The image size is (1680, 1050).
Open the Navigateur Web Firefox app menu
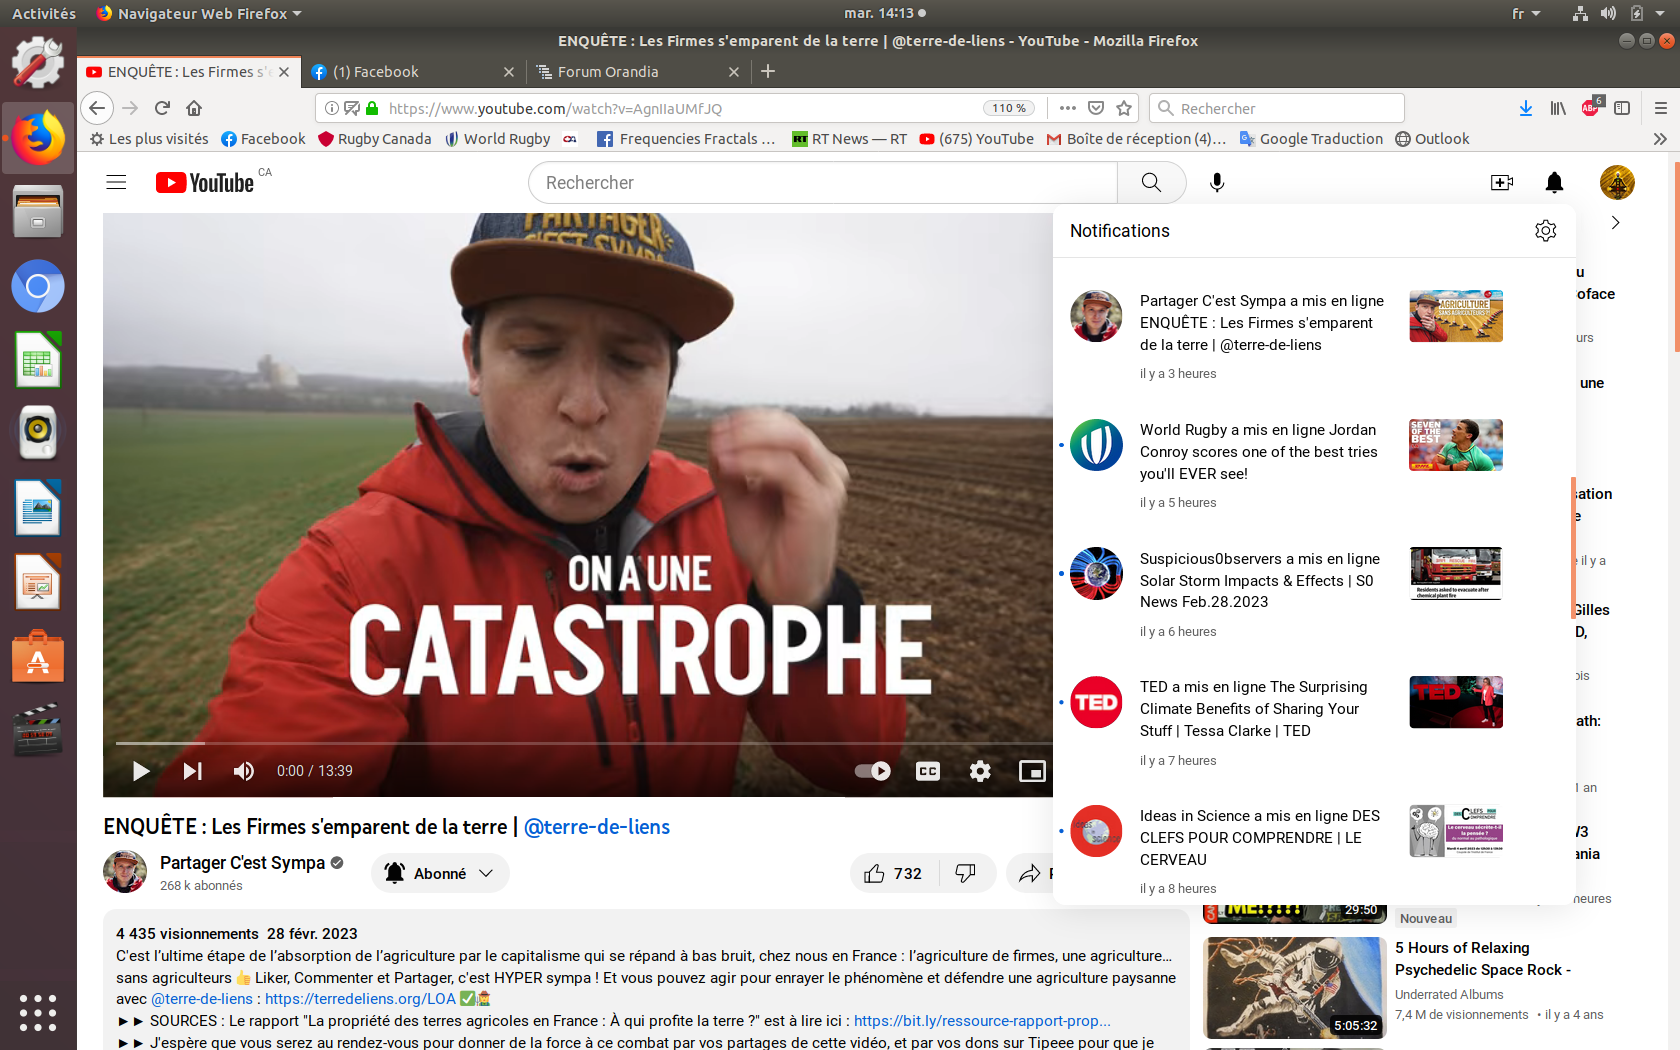click(x=200, y=13)
